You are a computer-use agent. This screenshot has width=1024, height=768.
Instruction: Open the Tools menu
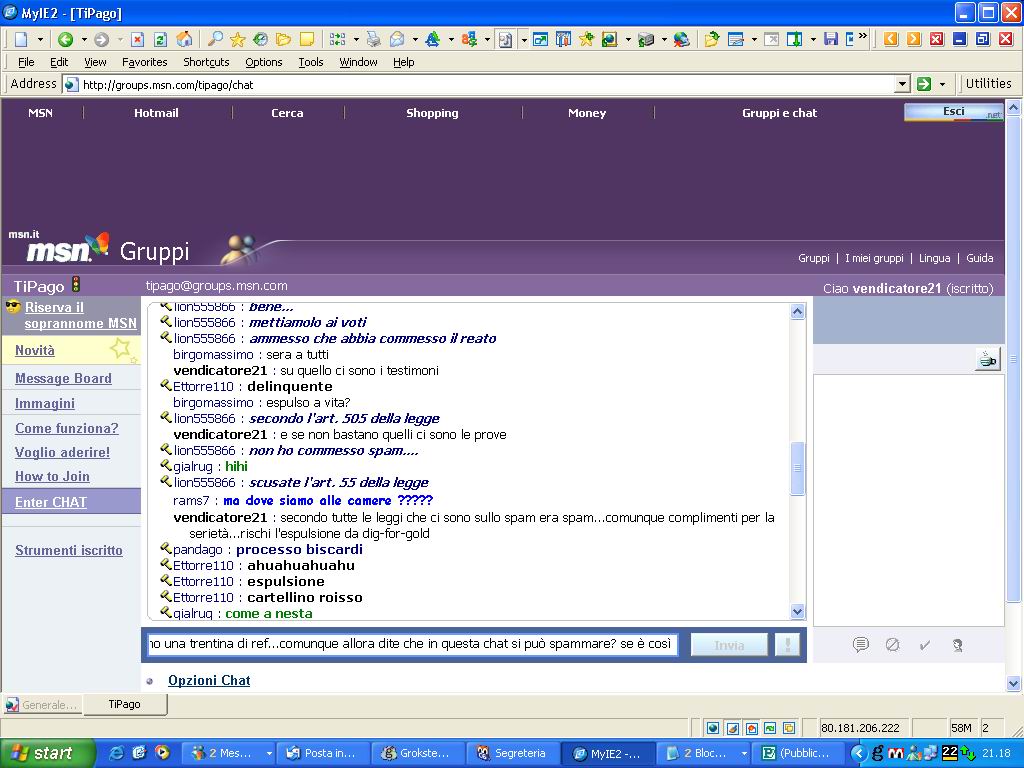(x=311, y=62)
